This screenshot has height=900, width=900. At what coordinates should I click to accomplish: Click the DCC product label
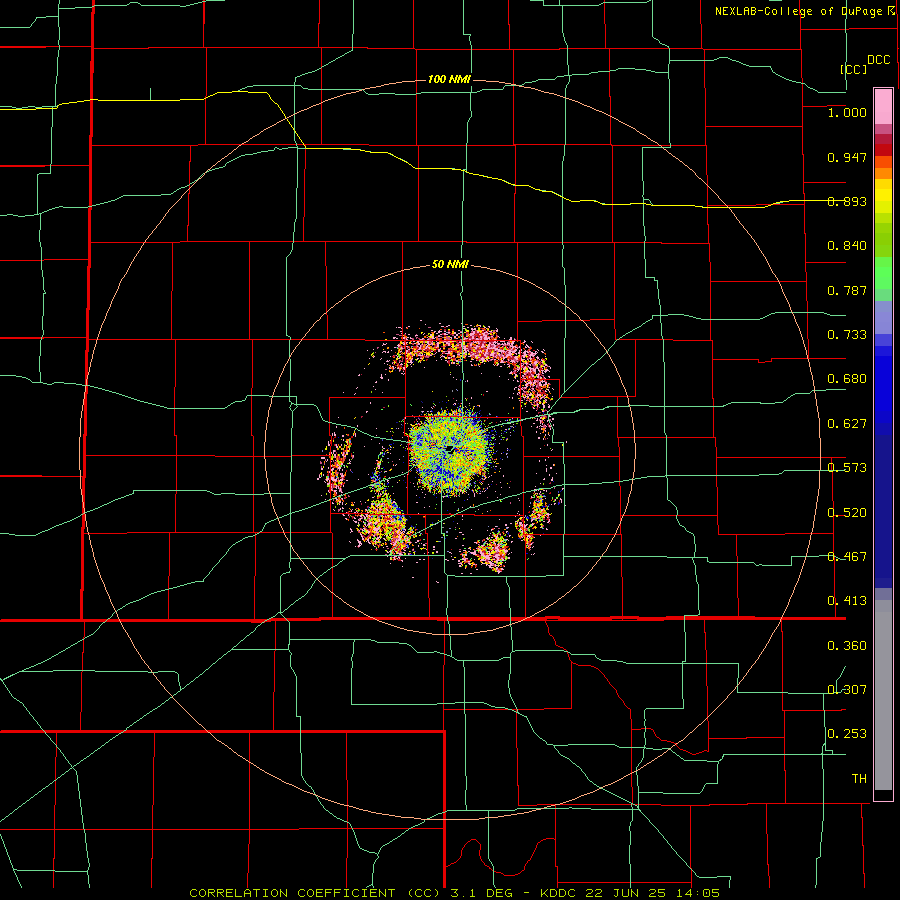click(x=878, y=60)
